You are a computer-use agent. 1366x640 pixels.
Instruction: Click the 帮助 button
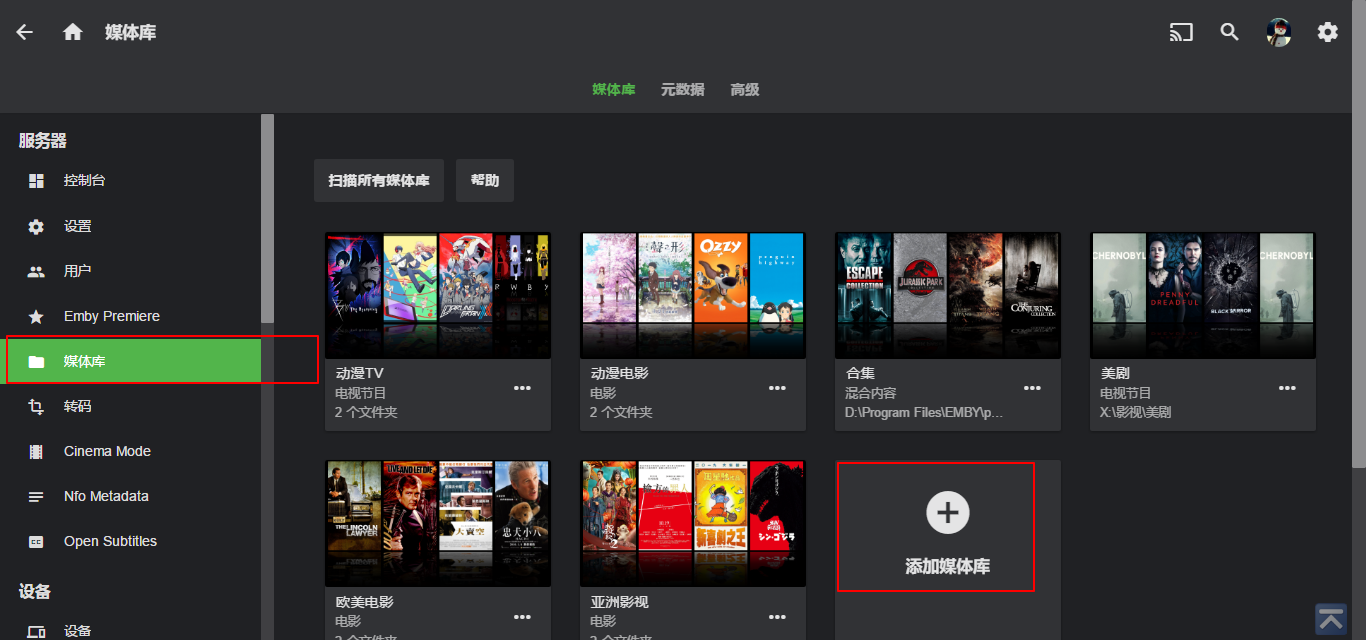pyautogui.click(x=485, y=181)
